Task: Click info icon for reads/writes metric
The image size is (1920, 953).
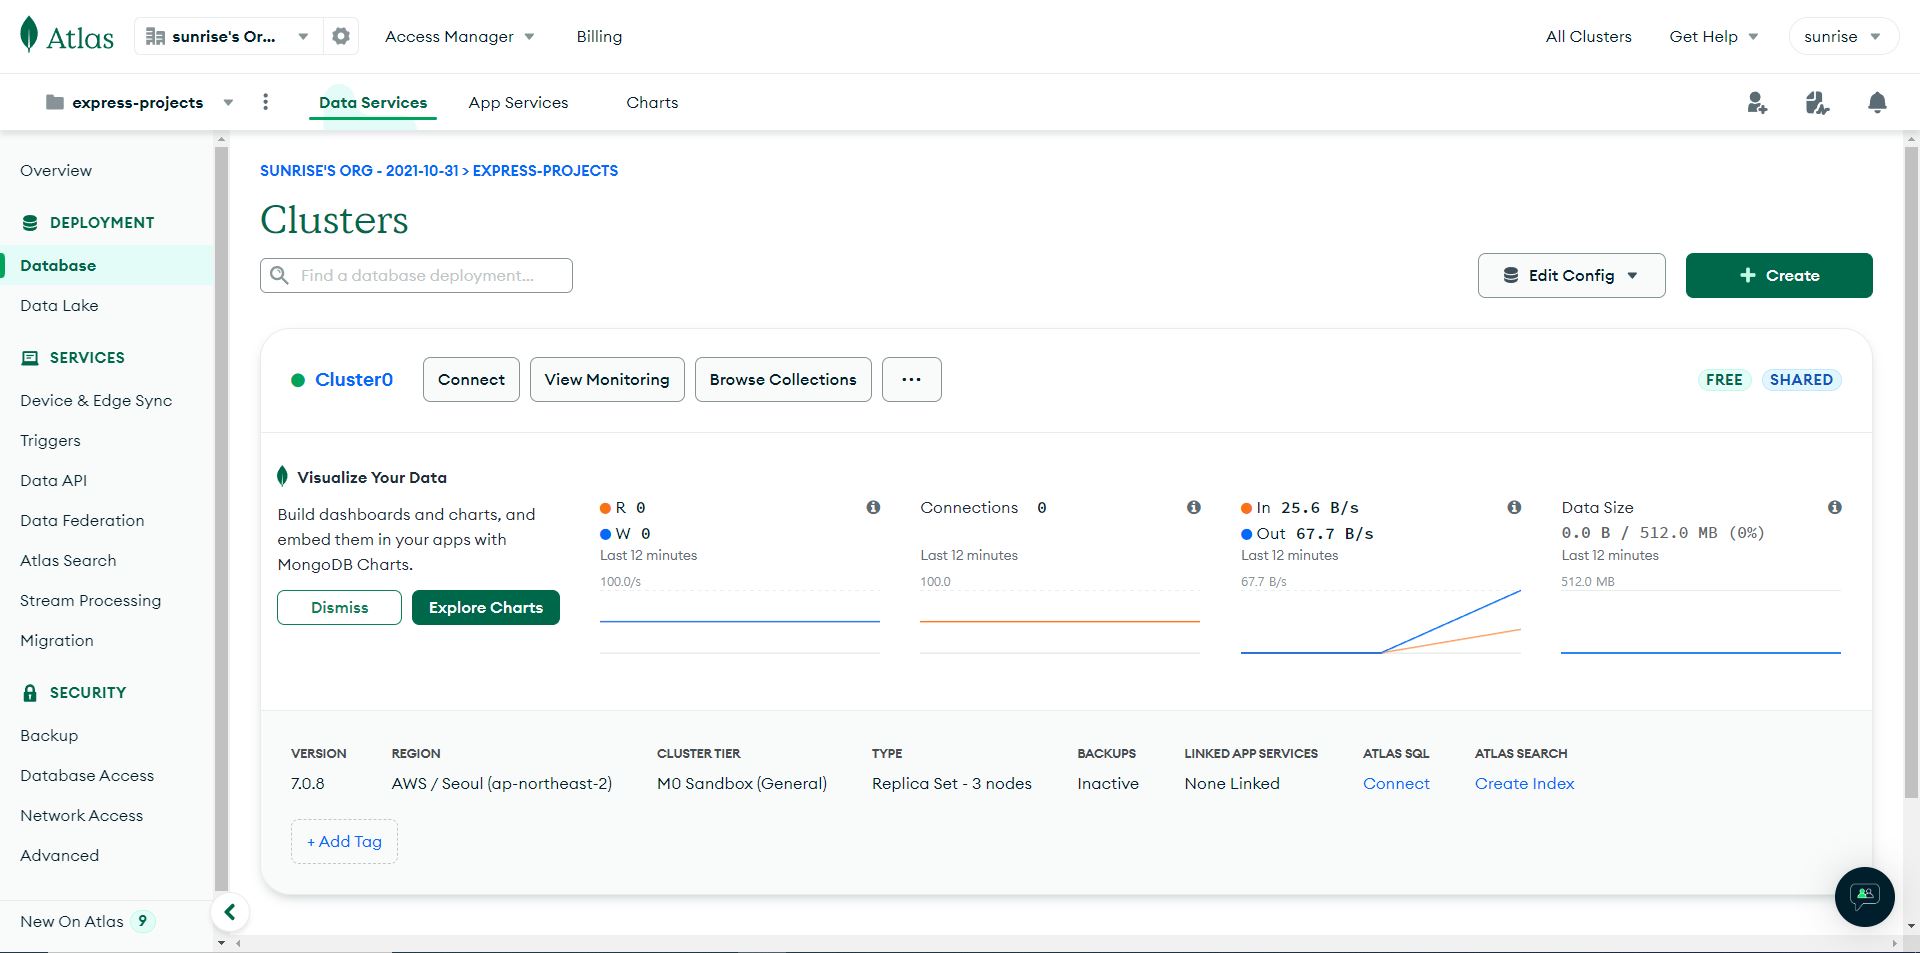Action: [x=873, y=507]
